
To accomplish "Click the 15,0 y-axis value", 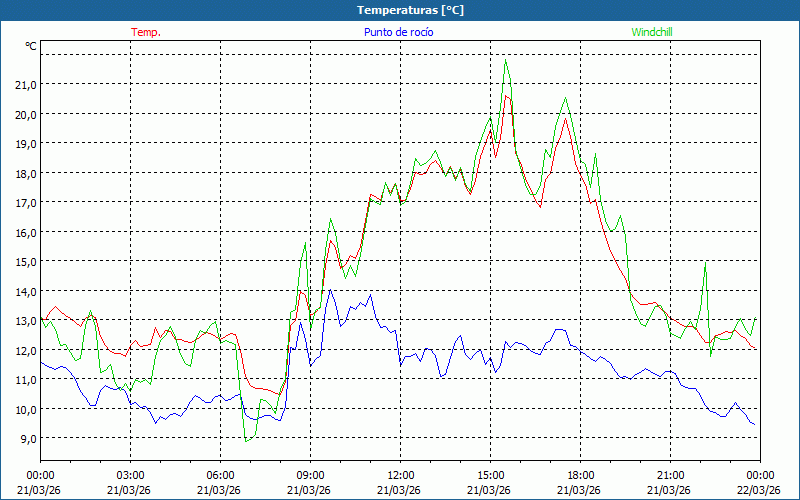I will click(26, 262).
